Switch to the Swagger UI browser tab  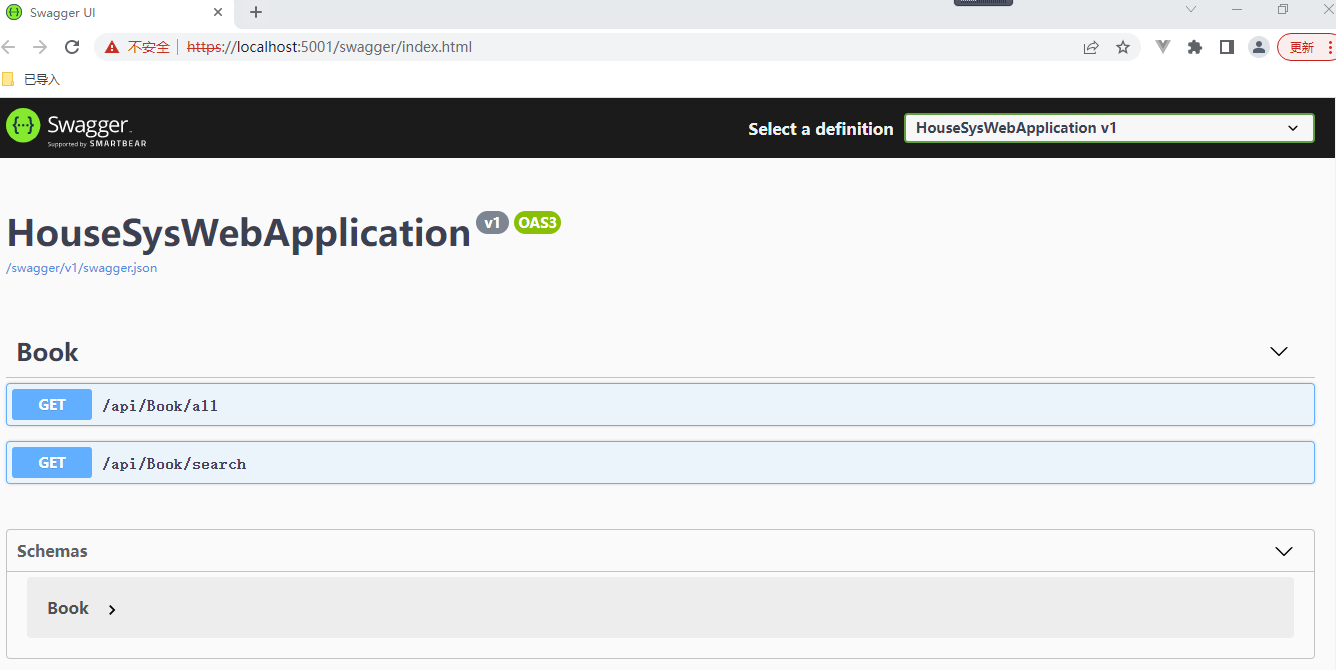pyautogui.click(x=110, y=13)
